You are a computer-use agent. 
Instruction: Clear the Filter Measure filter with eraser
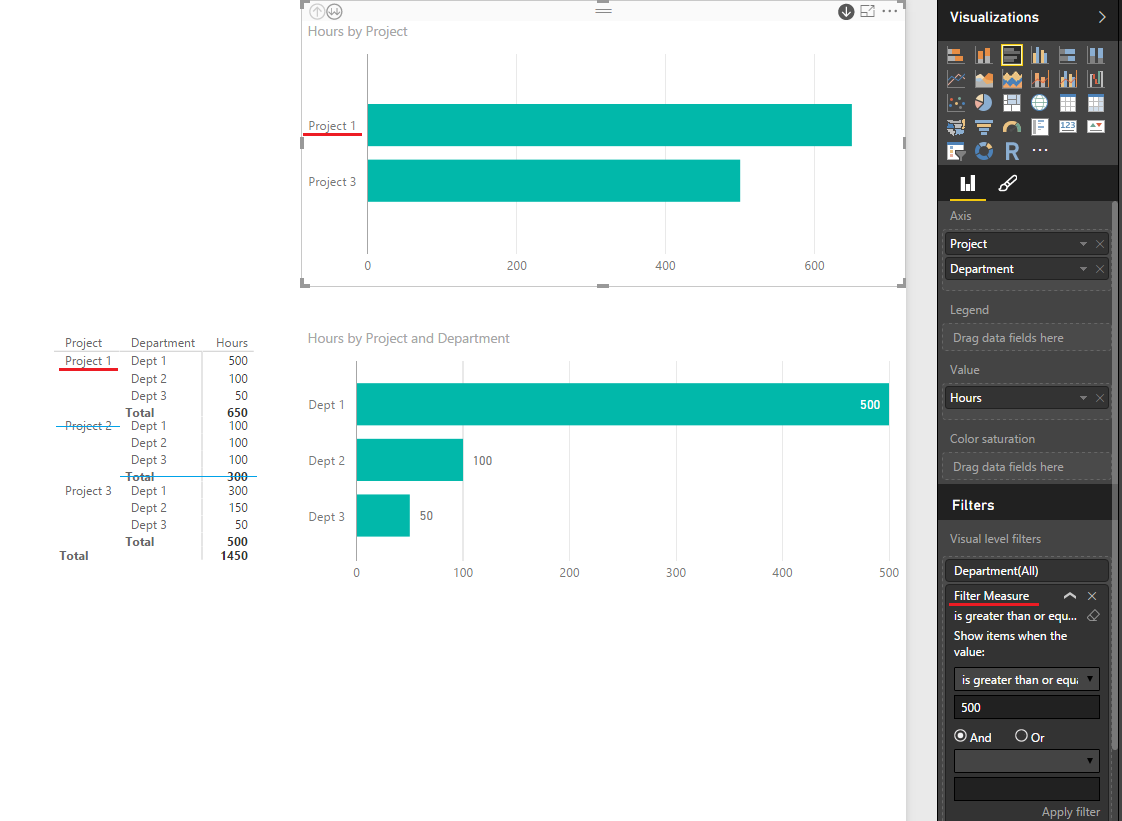(1093, 616)
